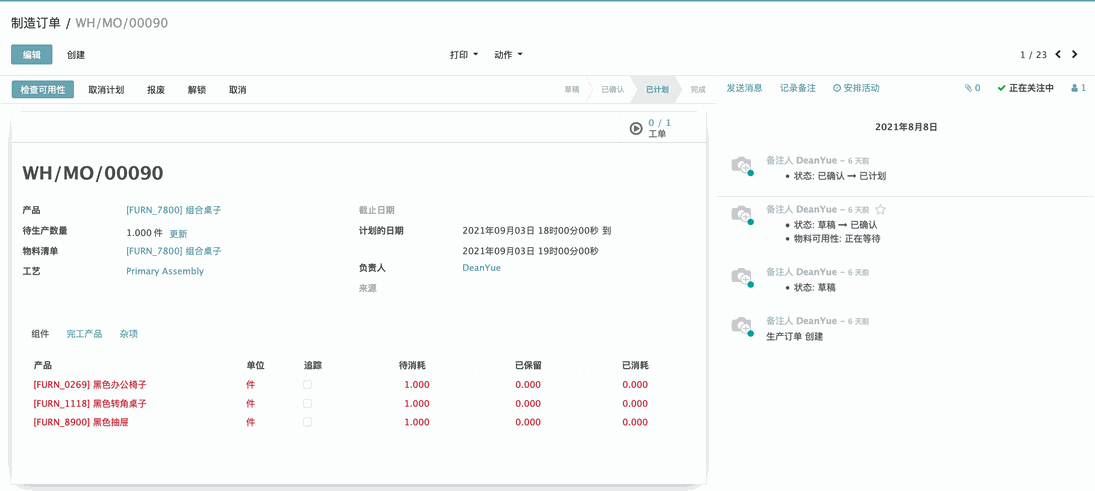Click the 已消耗 column header
Viewport: 1095px width, 491px height.
[635, 365]
